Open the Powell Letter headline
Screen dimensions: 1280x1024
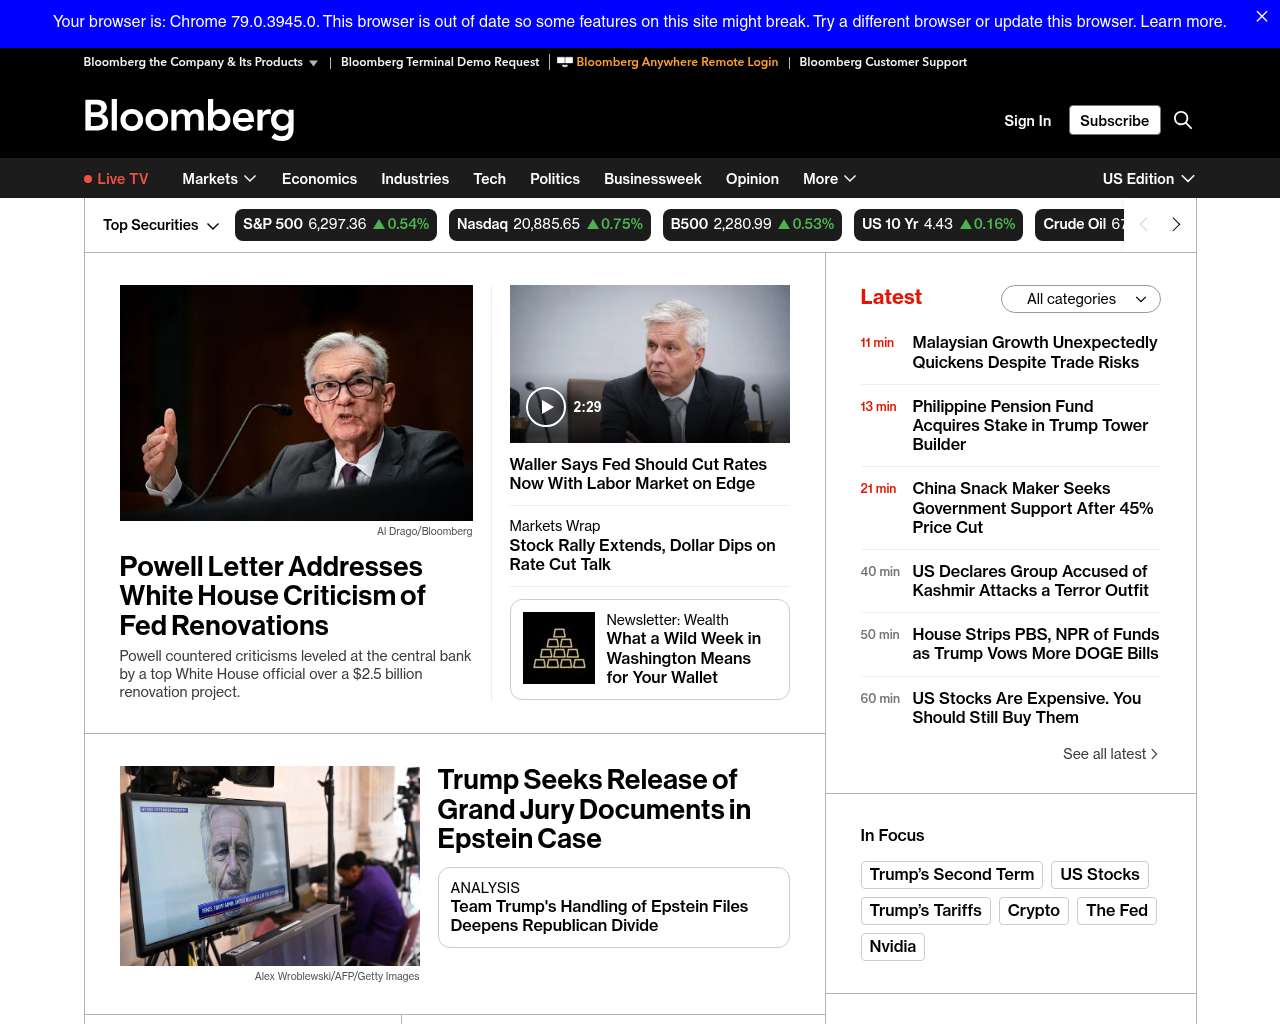[x=272, y=596]
